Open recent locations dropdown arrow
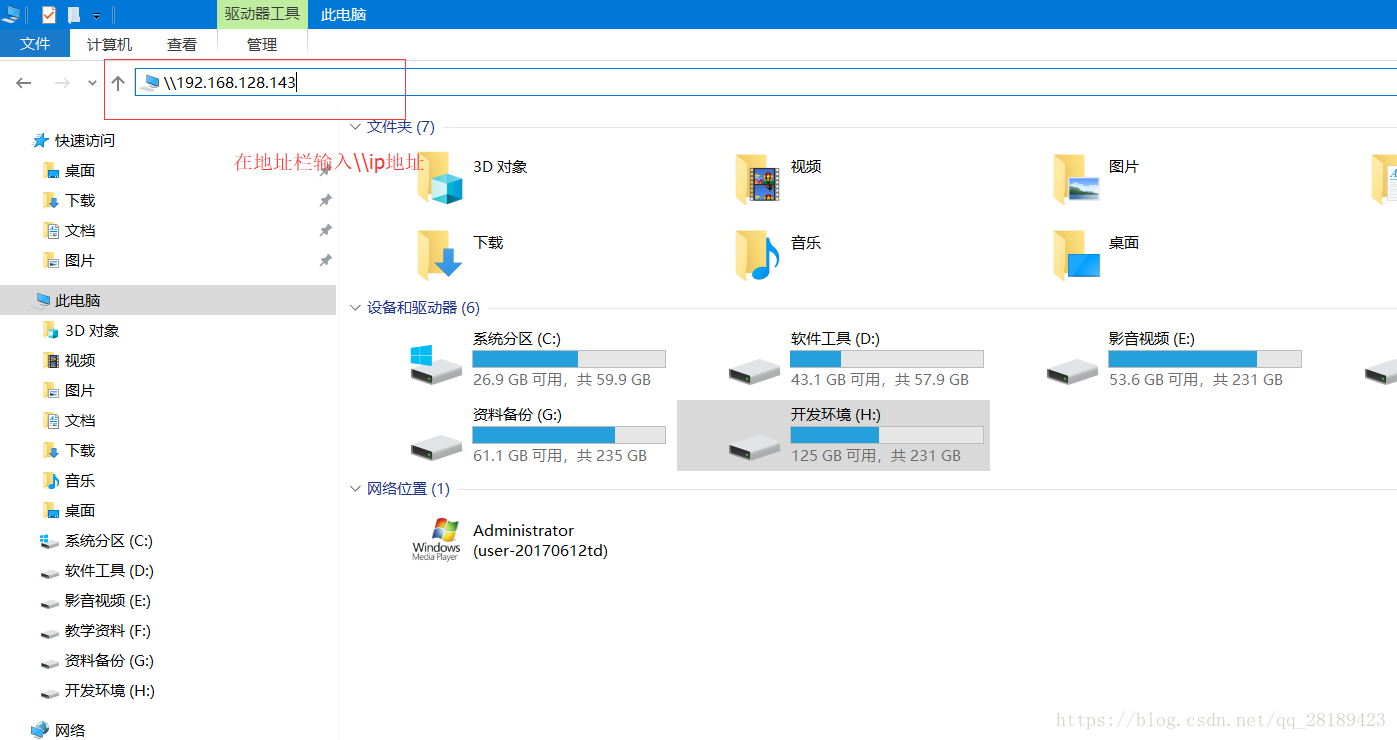1397x740 pixels. pyautogui.click(x=92, y=83)
